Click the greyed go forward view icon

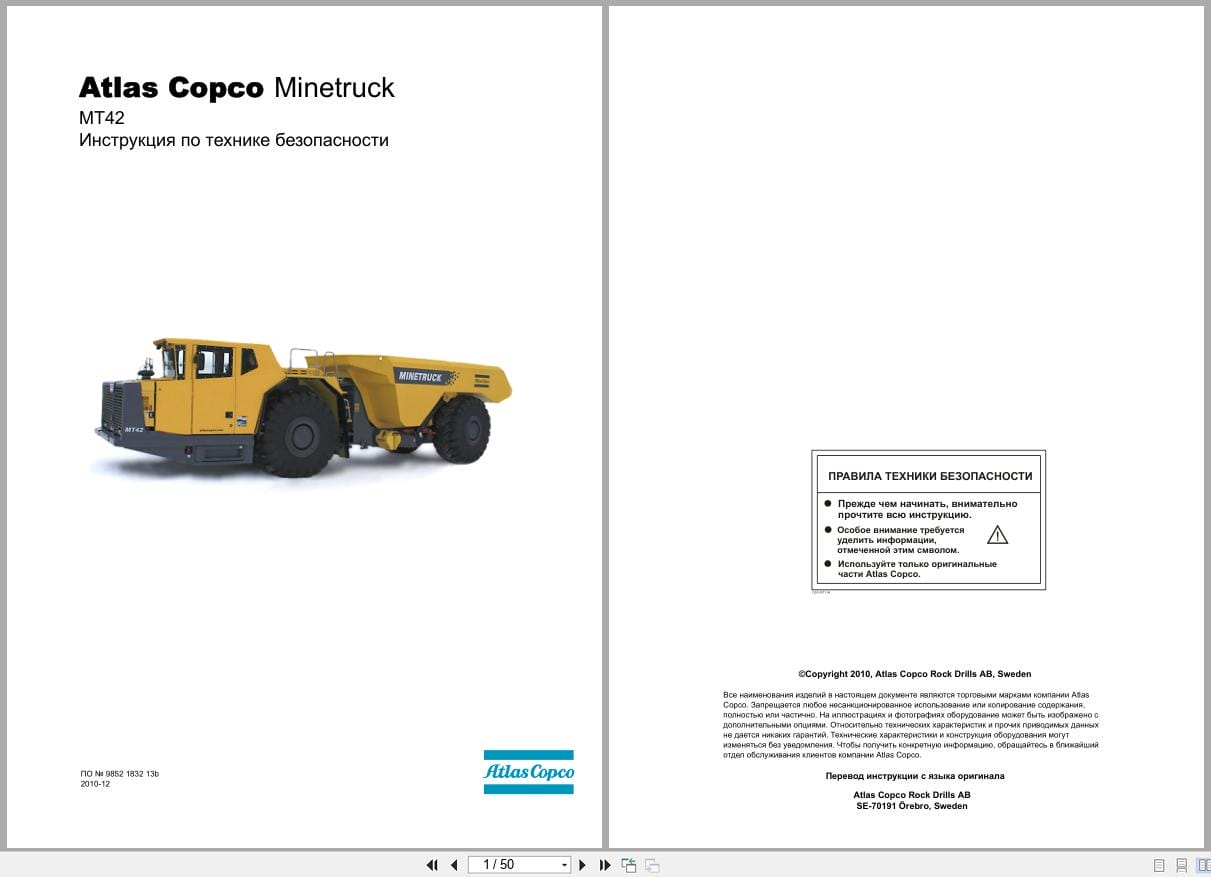(652, 865)
